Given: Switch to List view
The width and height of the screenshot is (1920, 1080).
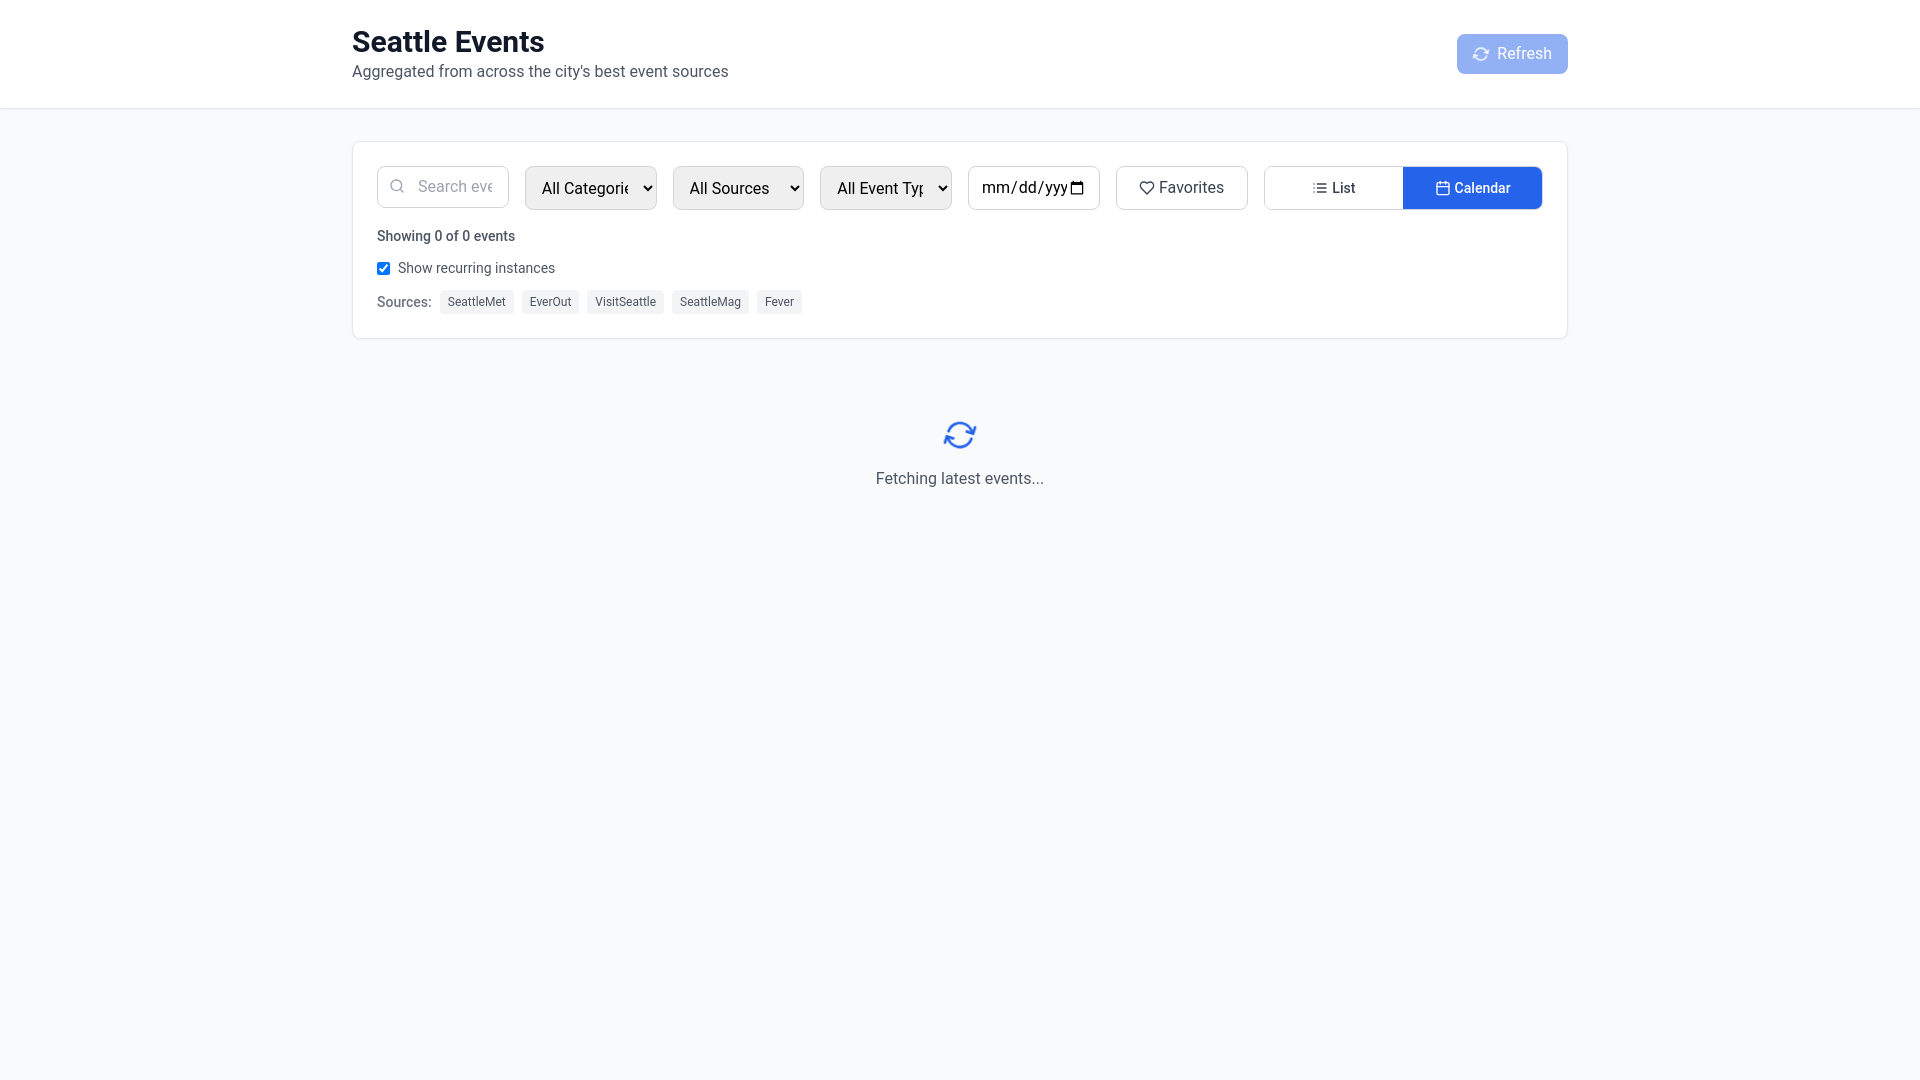Looking at the screenshot, I should (1333, 188).
